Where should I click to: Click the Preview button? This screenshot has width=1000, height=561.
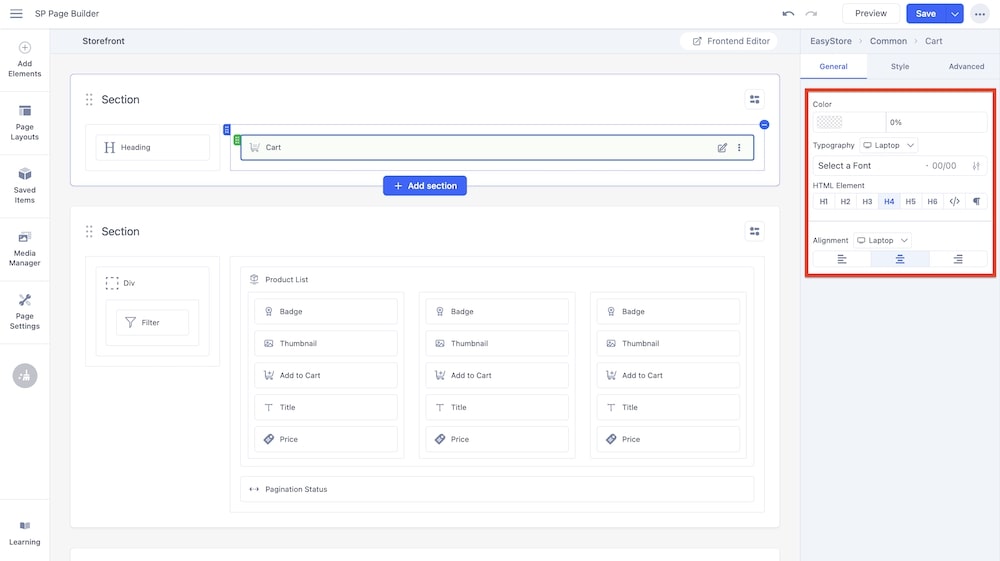pyautogui.click(x=871, y=14)
